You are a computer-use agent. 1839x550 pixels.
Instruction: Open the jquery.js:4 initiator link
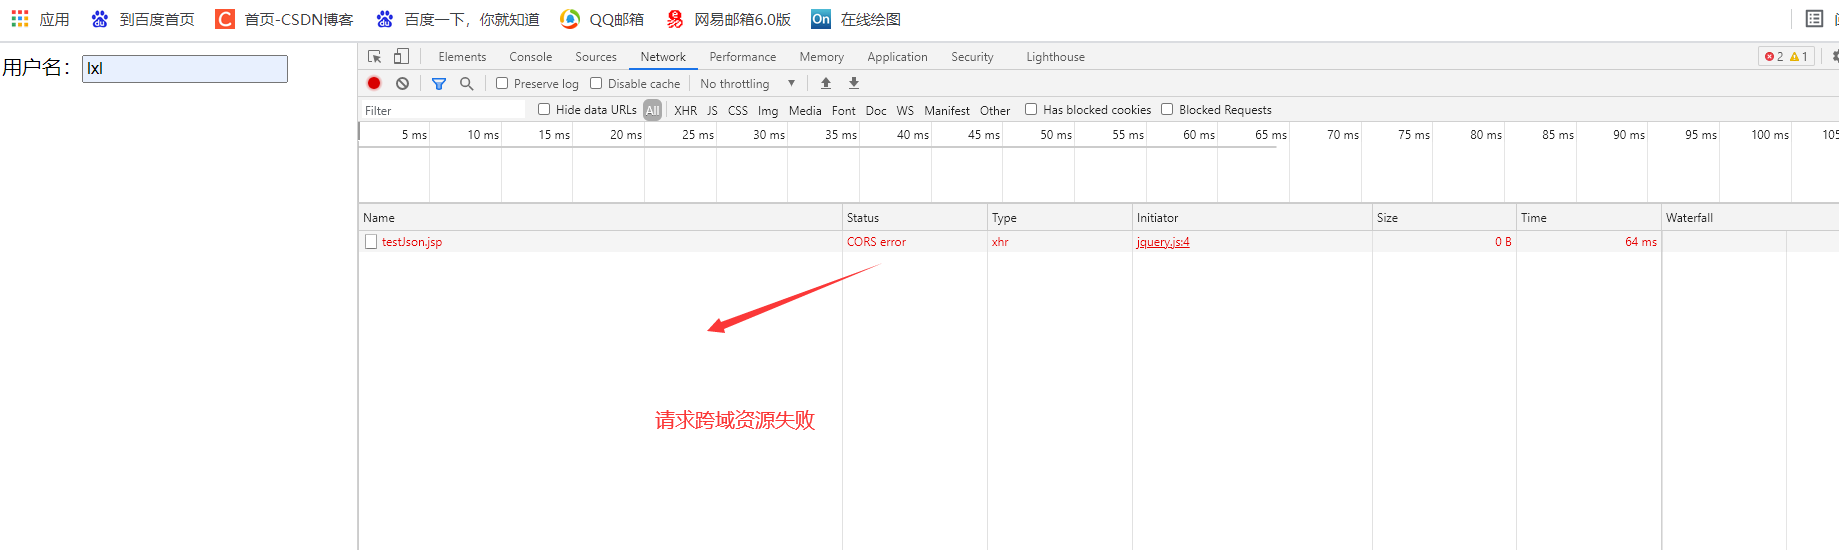(x=1163, y=242)
